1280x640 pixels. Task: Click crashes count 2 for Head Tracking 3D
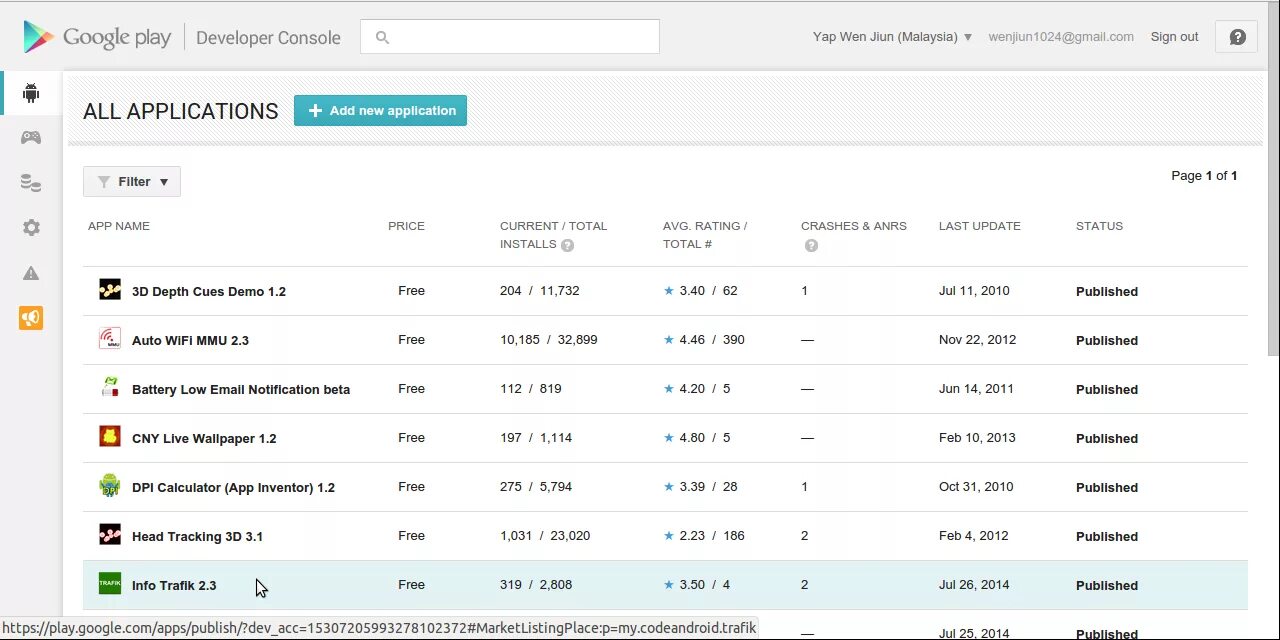click(x=804, y=536)
